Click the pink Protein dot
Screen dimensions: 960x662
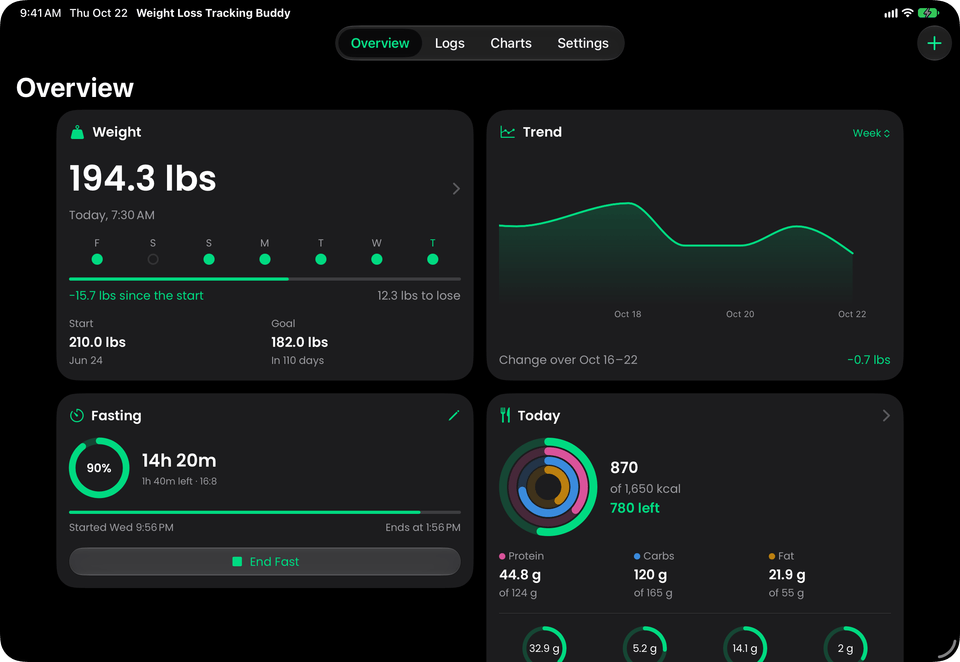coord(502,556)
